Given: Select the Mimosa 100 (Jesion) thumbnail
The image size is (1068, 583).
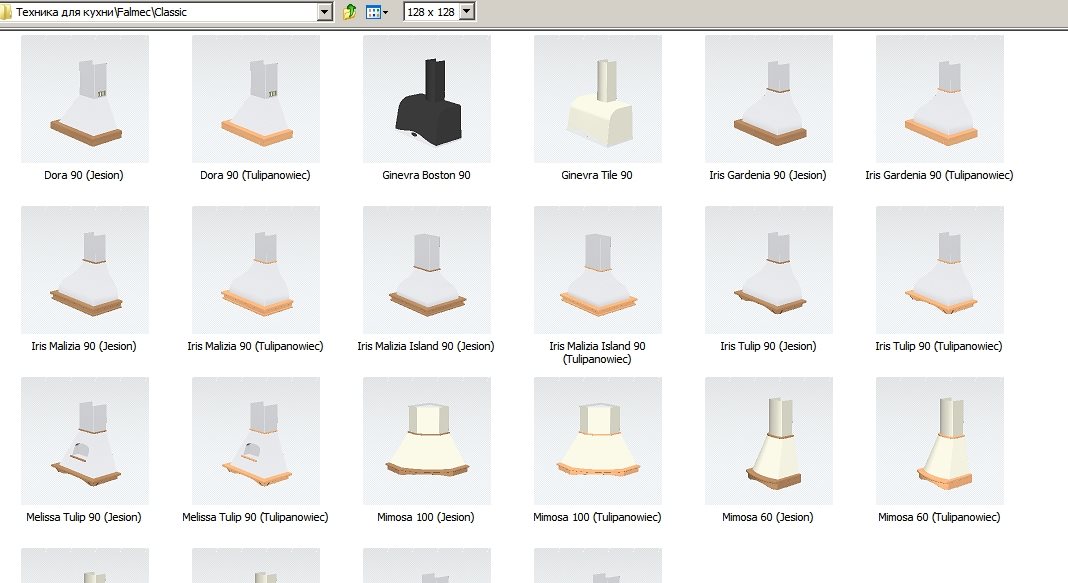Looking at the screenshot, I should [x=427, y=441].
